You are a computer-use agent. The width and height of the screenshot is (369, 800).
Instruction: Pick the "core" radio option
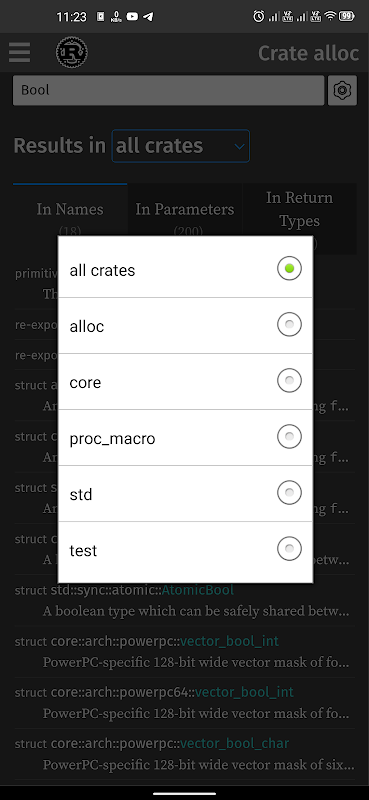pyautogui.click(x=185, y=381)
